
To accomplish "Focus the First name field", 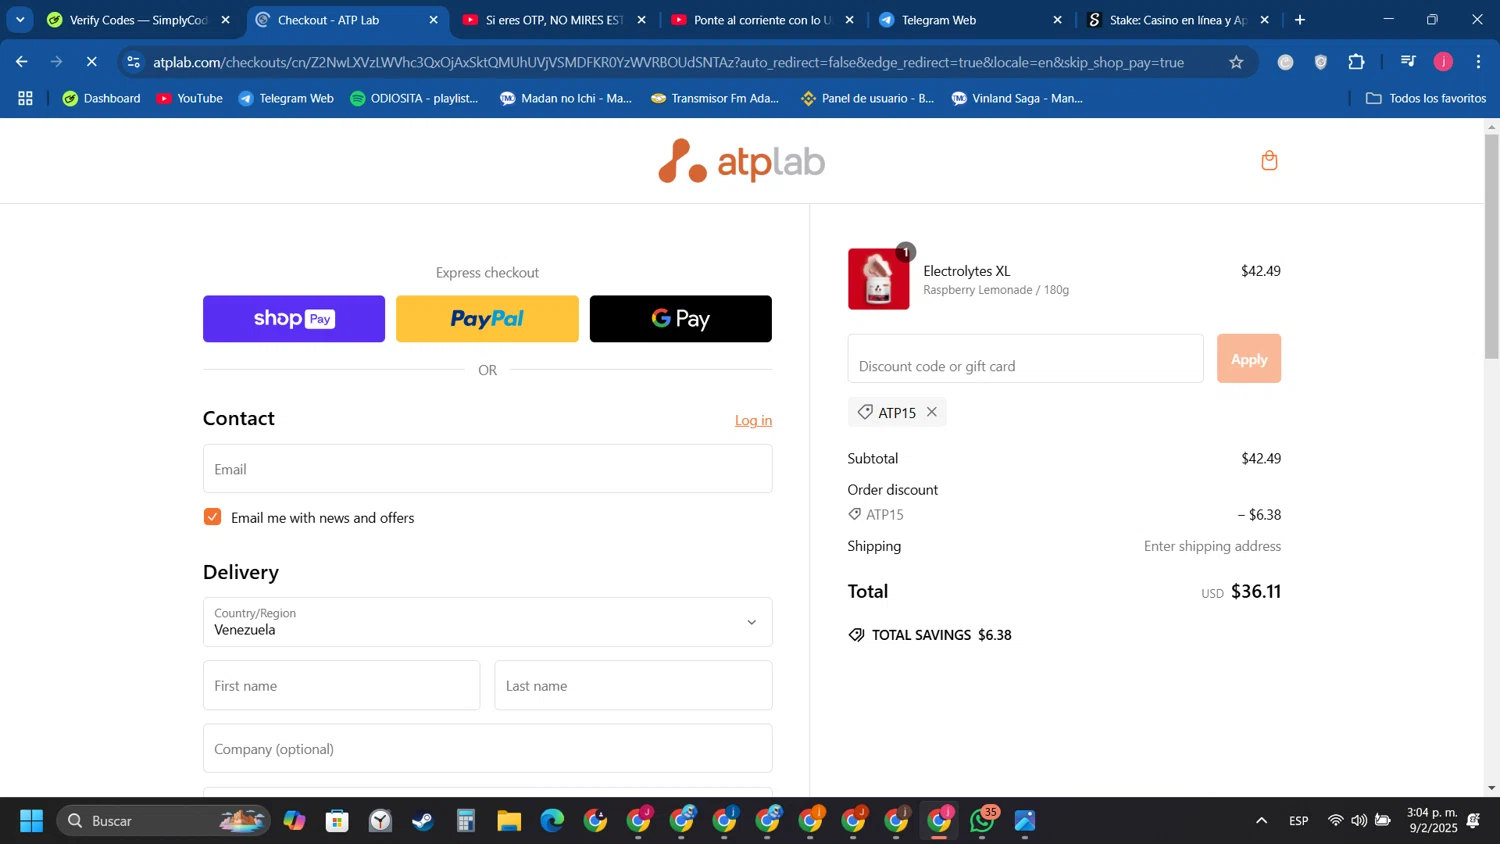I will pos(341,686).
